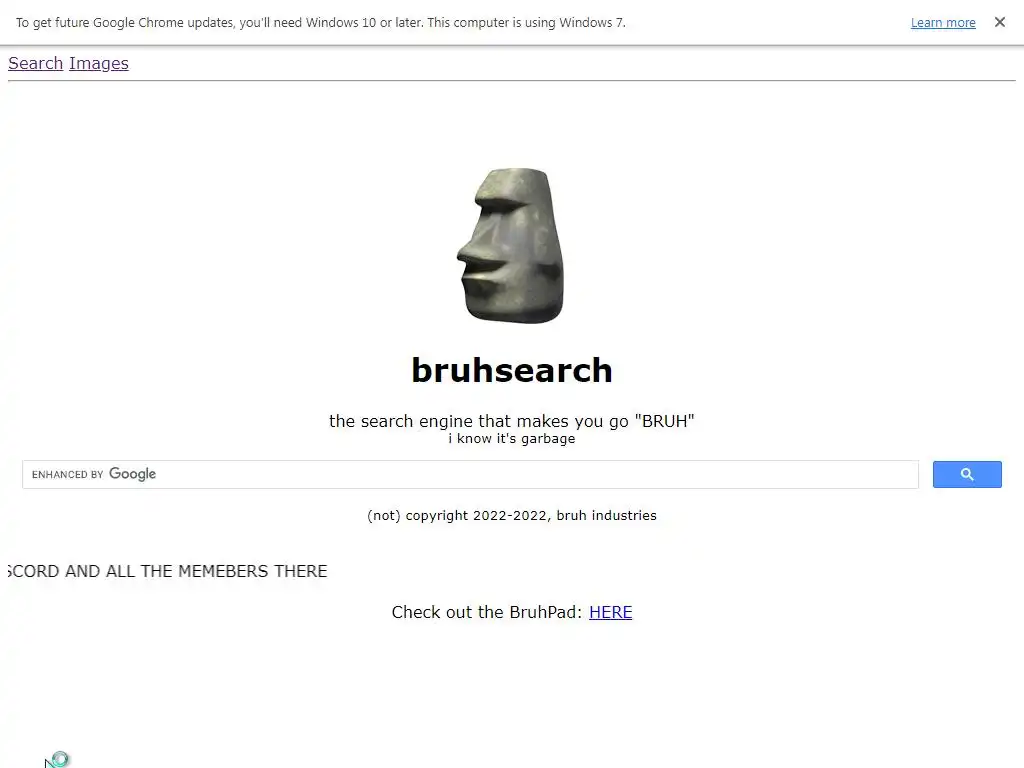1024x768 pixels.
Task: Click the blue magnifier search button
Action: (967, 474)
